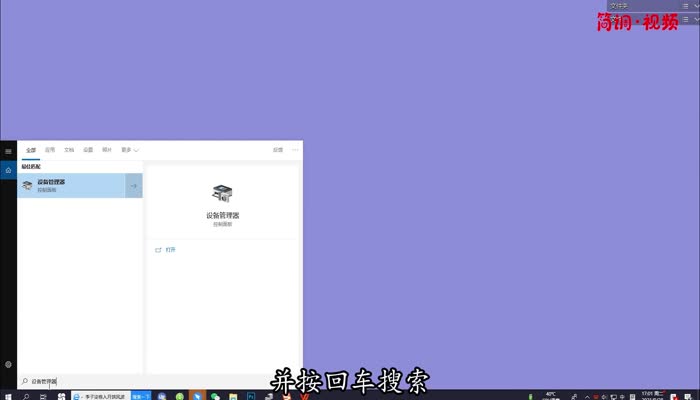The width and height of the screenshot is (700, 400).
Task: Open File Explorer folder icon on taskbar
Action: [x=234, y=397]
